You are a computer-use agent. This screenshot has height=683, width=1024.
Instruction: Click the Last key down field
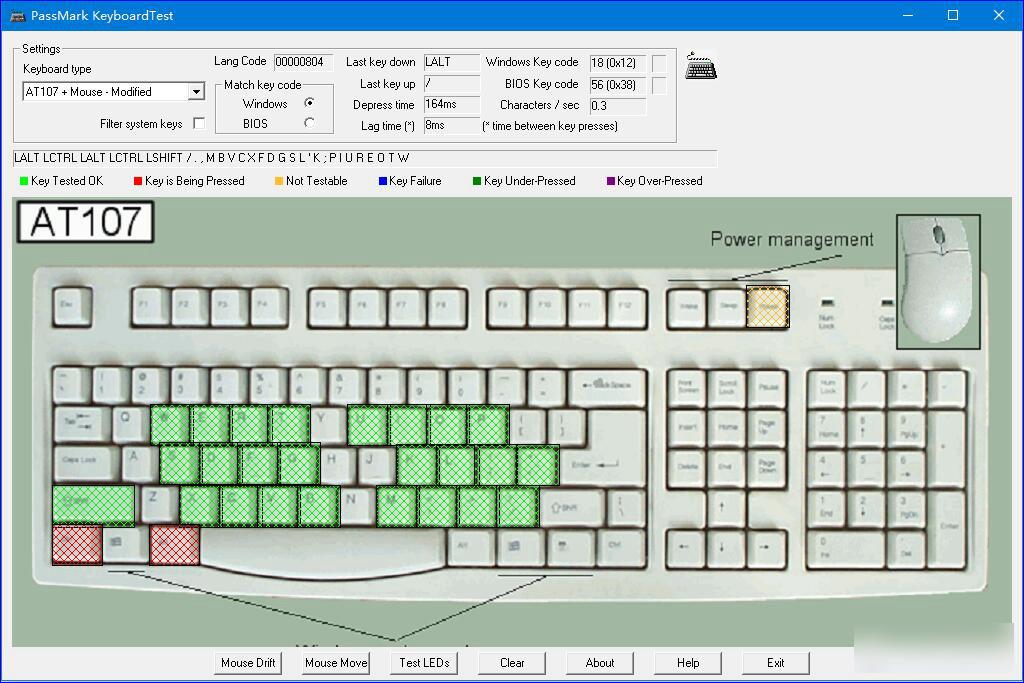pyautogui.click(x=451, y=62)
